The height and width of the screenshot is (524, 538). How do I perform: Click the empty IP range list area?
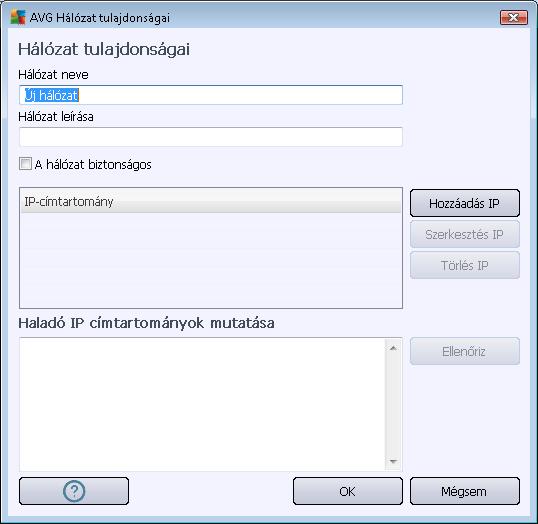point(211,260)
